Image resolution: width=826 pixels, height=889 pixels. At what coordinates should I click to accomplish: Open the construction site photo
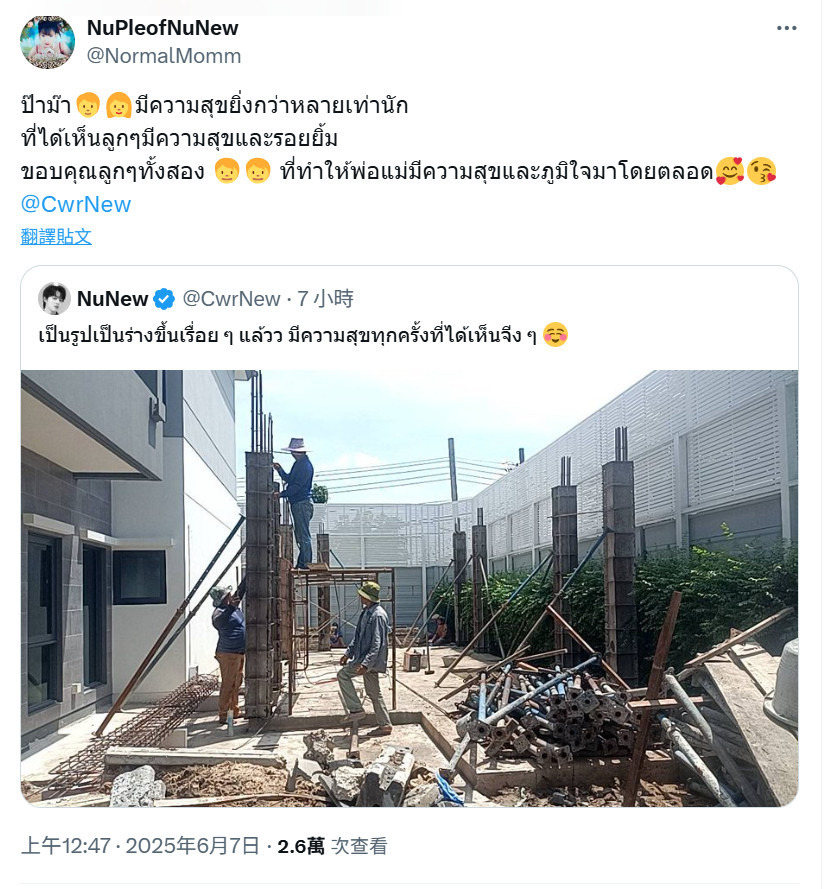point(409,588)
